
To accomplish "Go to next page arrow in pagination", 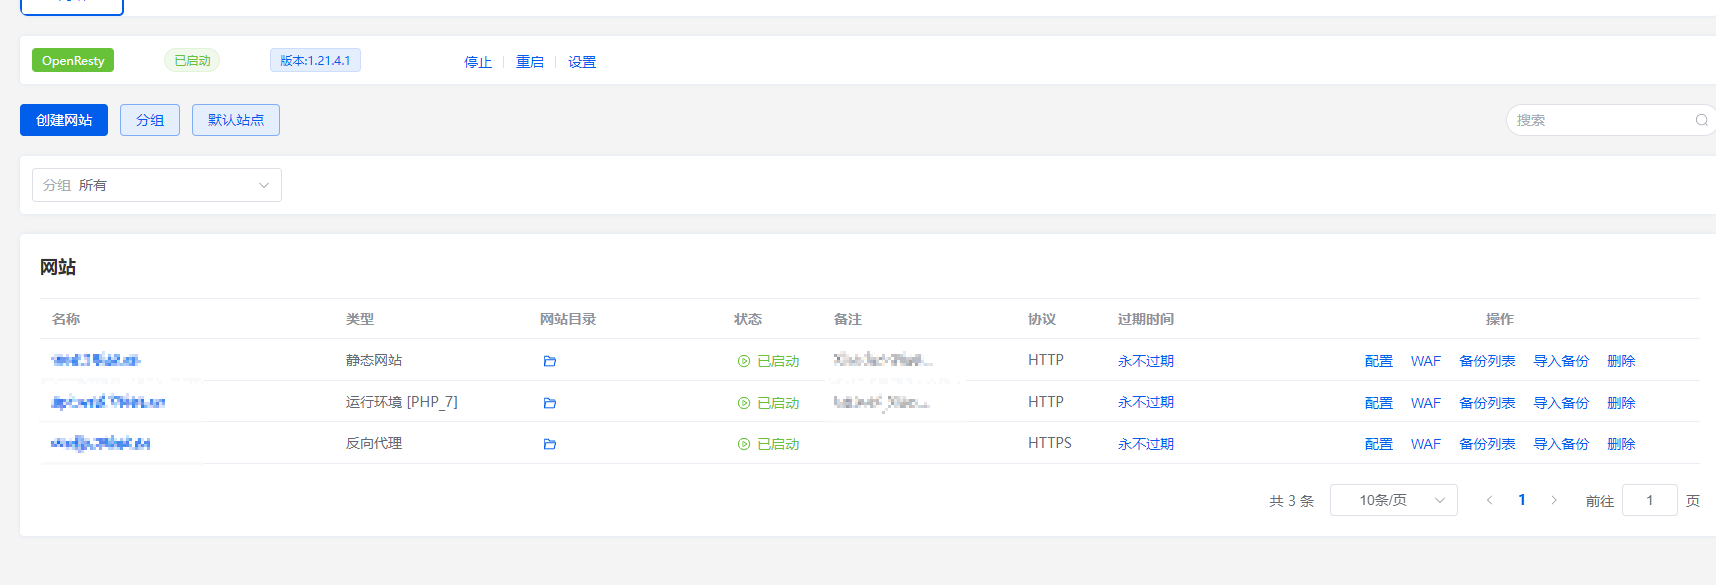I will (1554, 500).
